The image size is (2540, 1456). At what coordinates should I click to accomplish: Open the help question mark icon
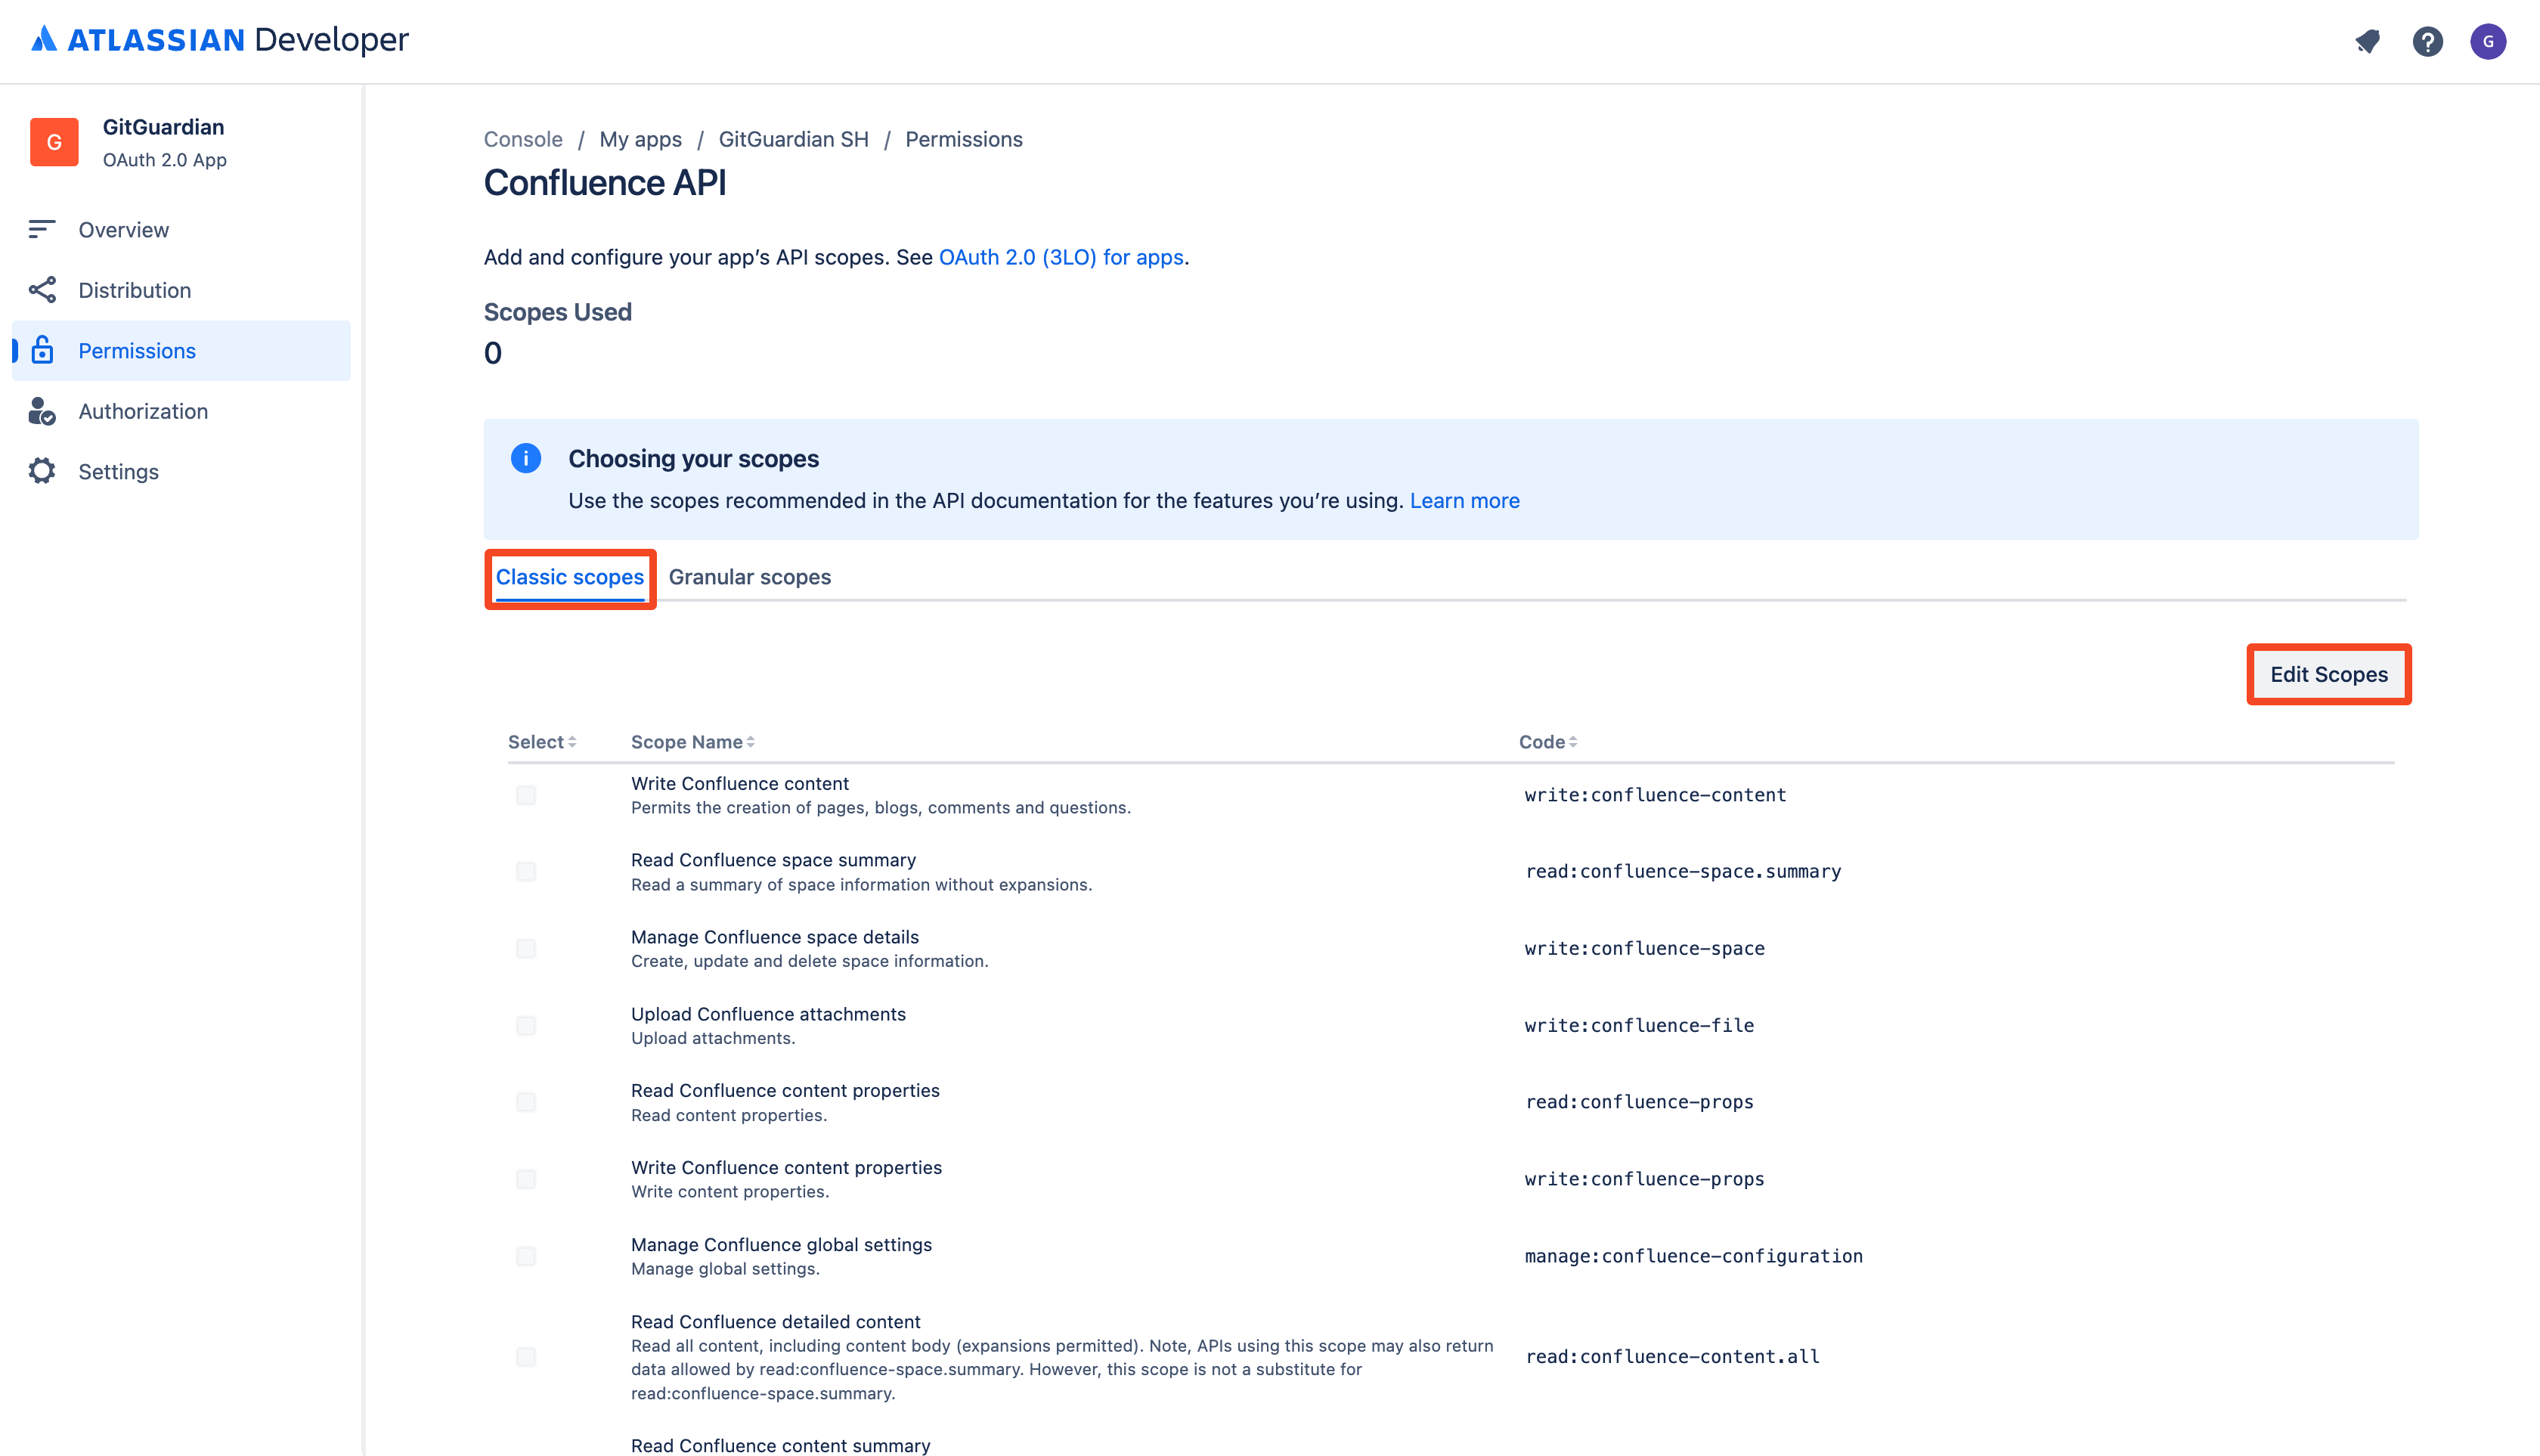tap(2427, 41)
